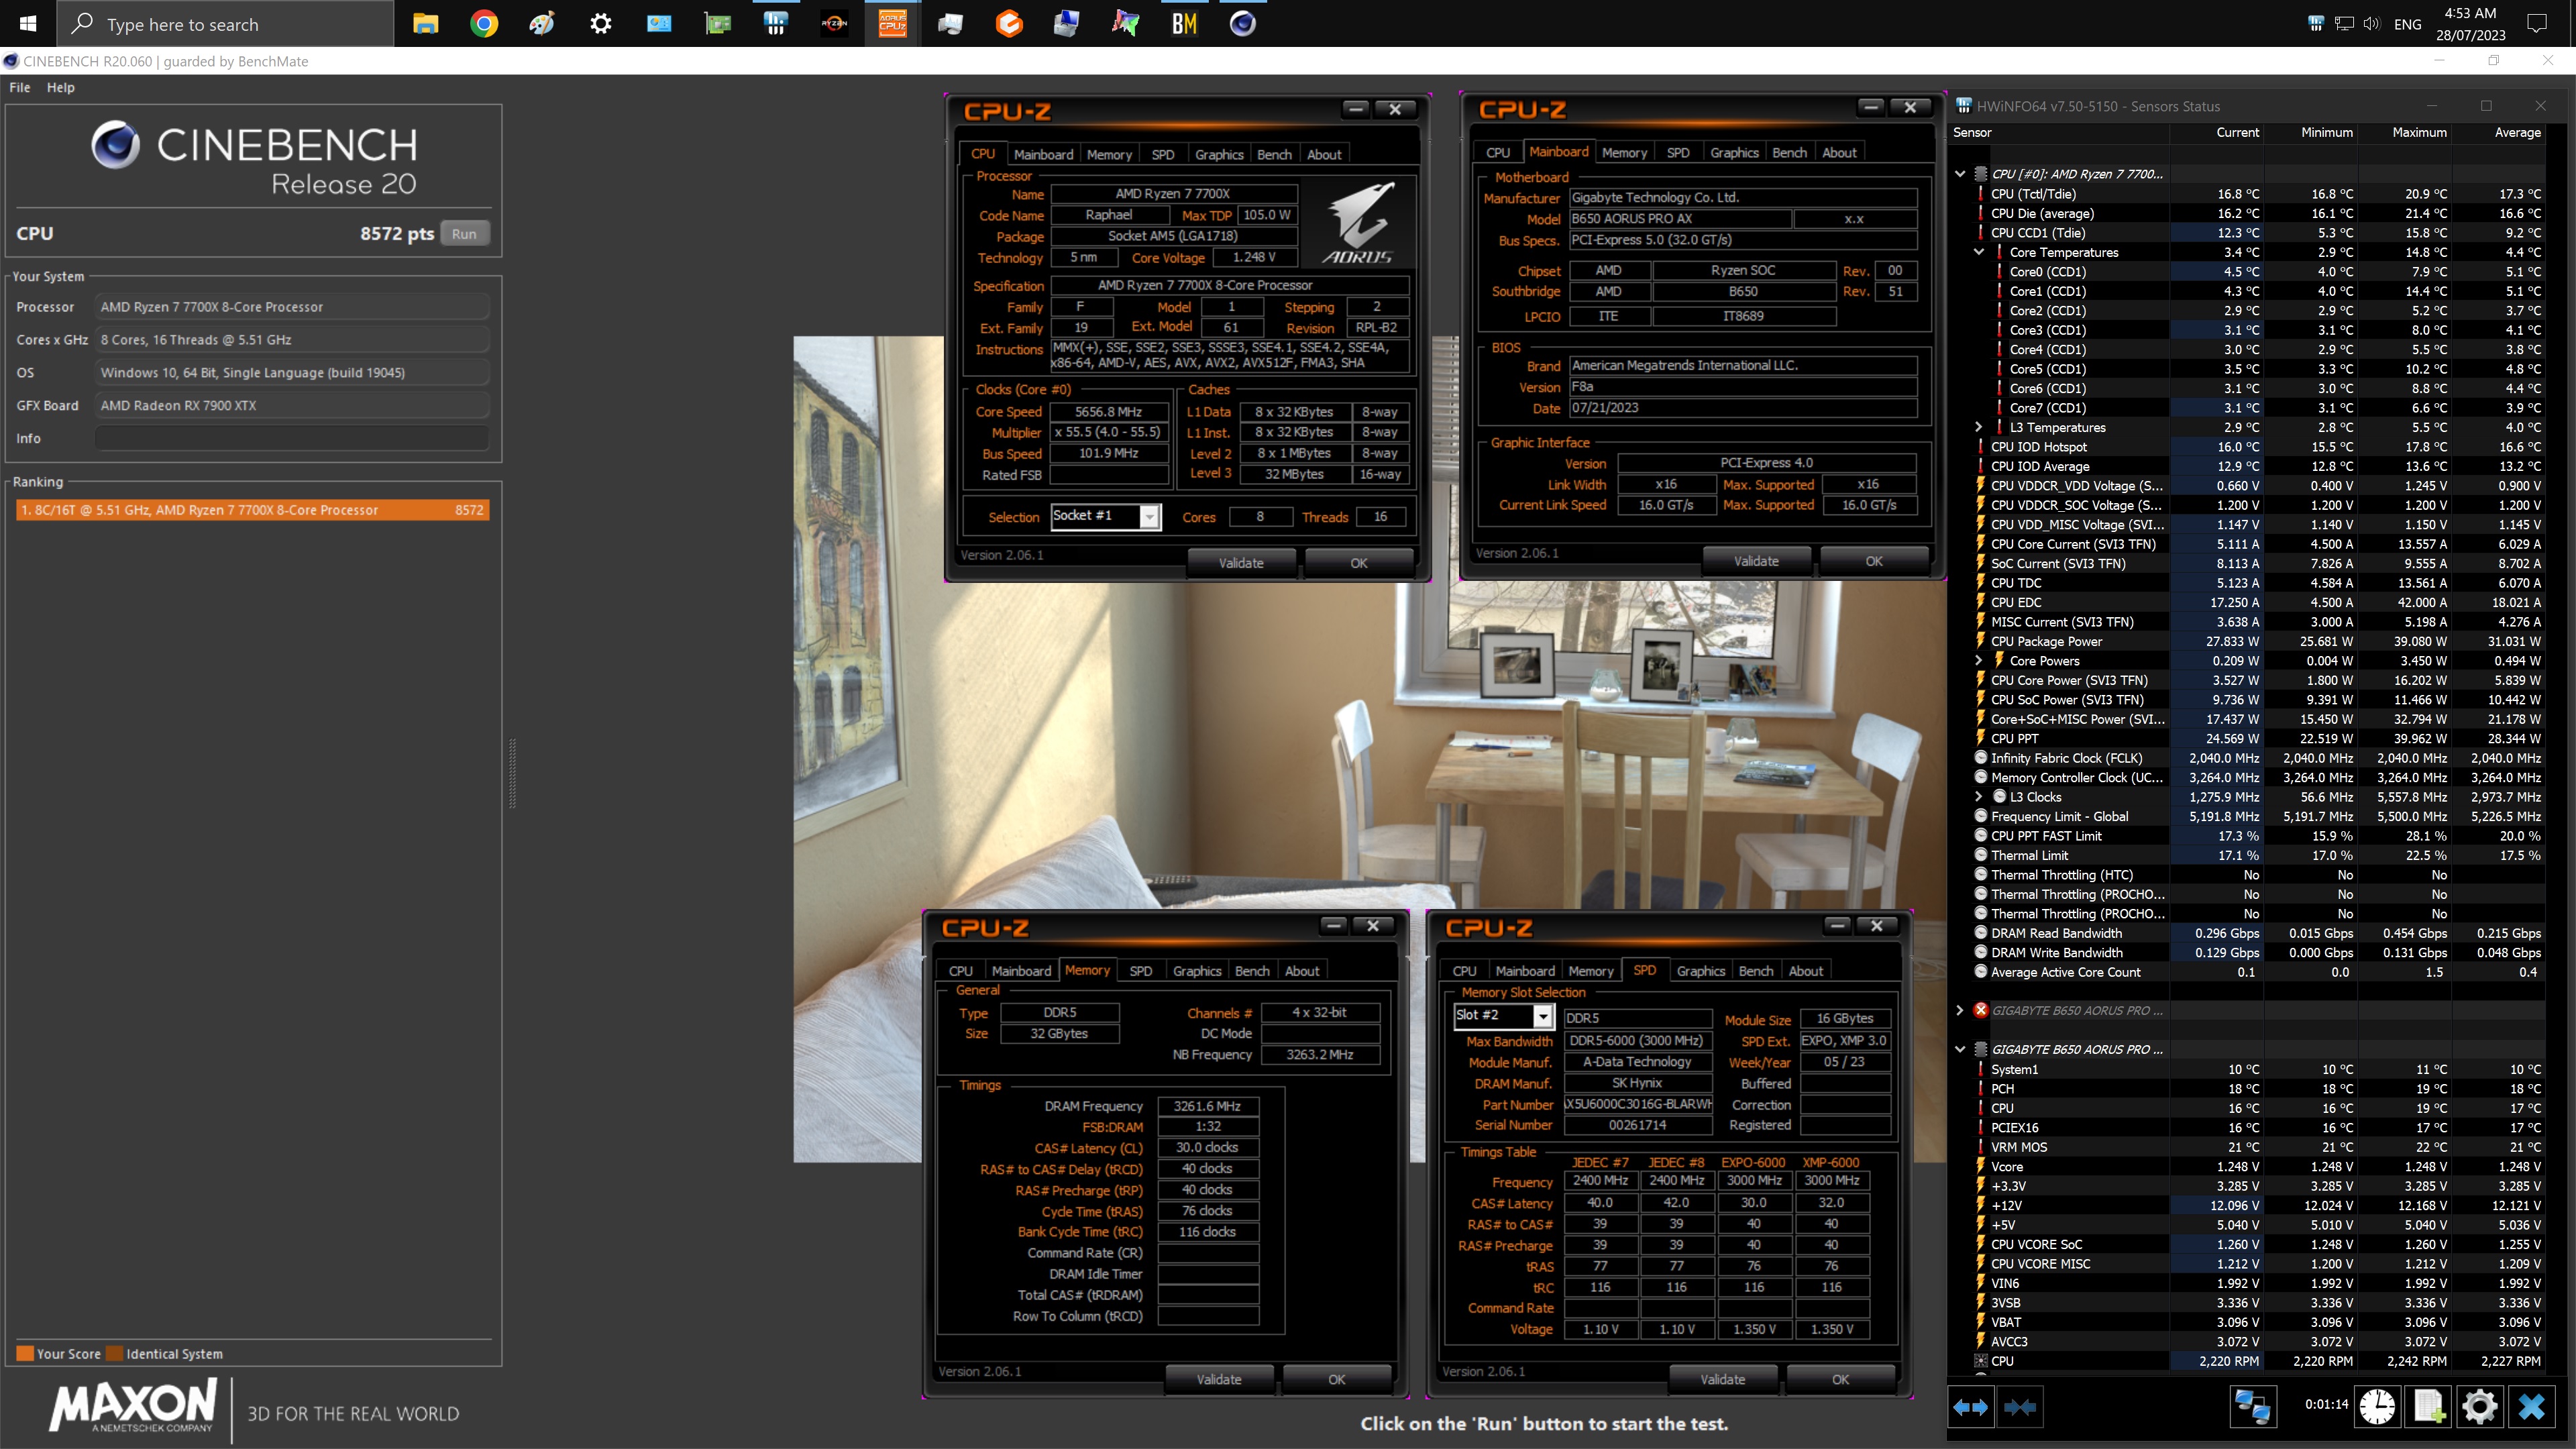Open the Paint palette icon on taskbar
This screenshot has height=1449, width=2576.
[542, 23]
